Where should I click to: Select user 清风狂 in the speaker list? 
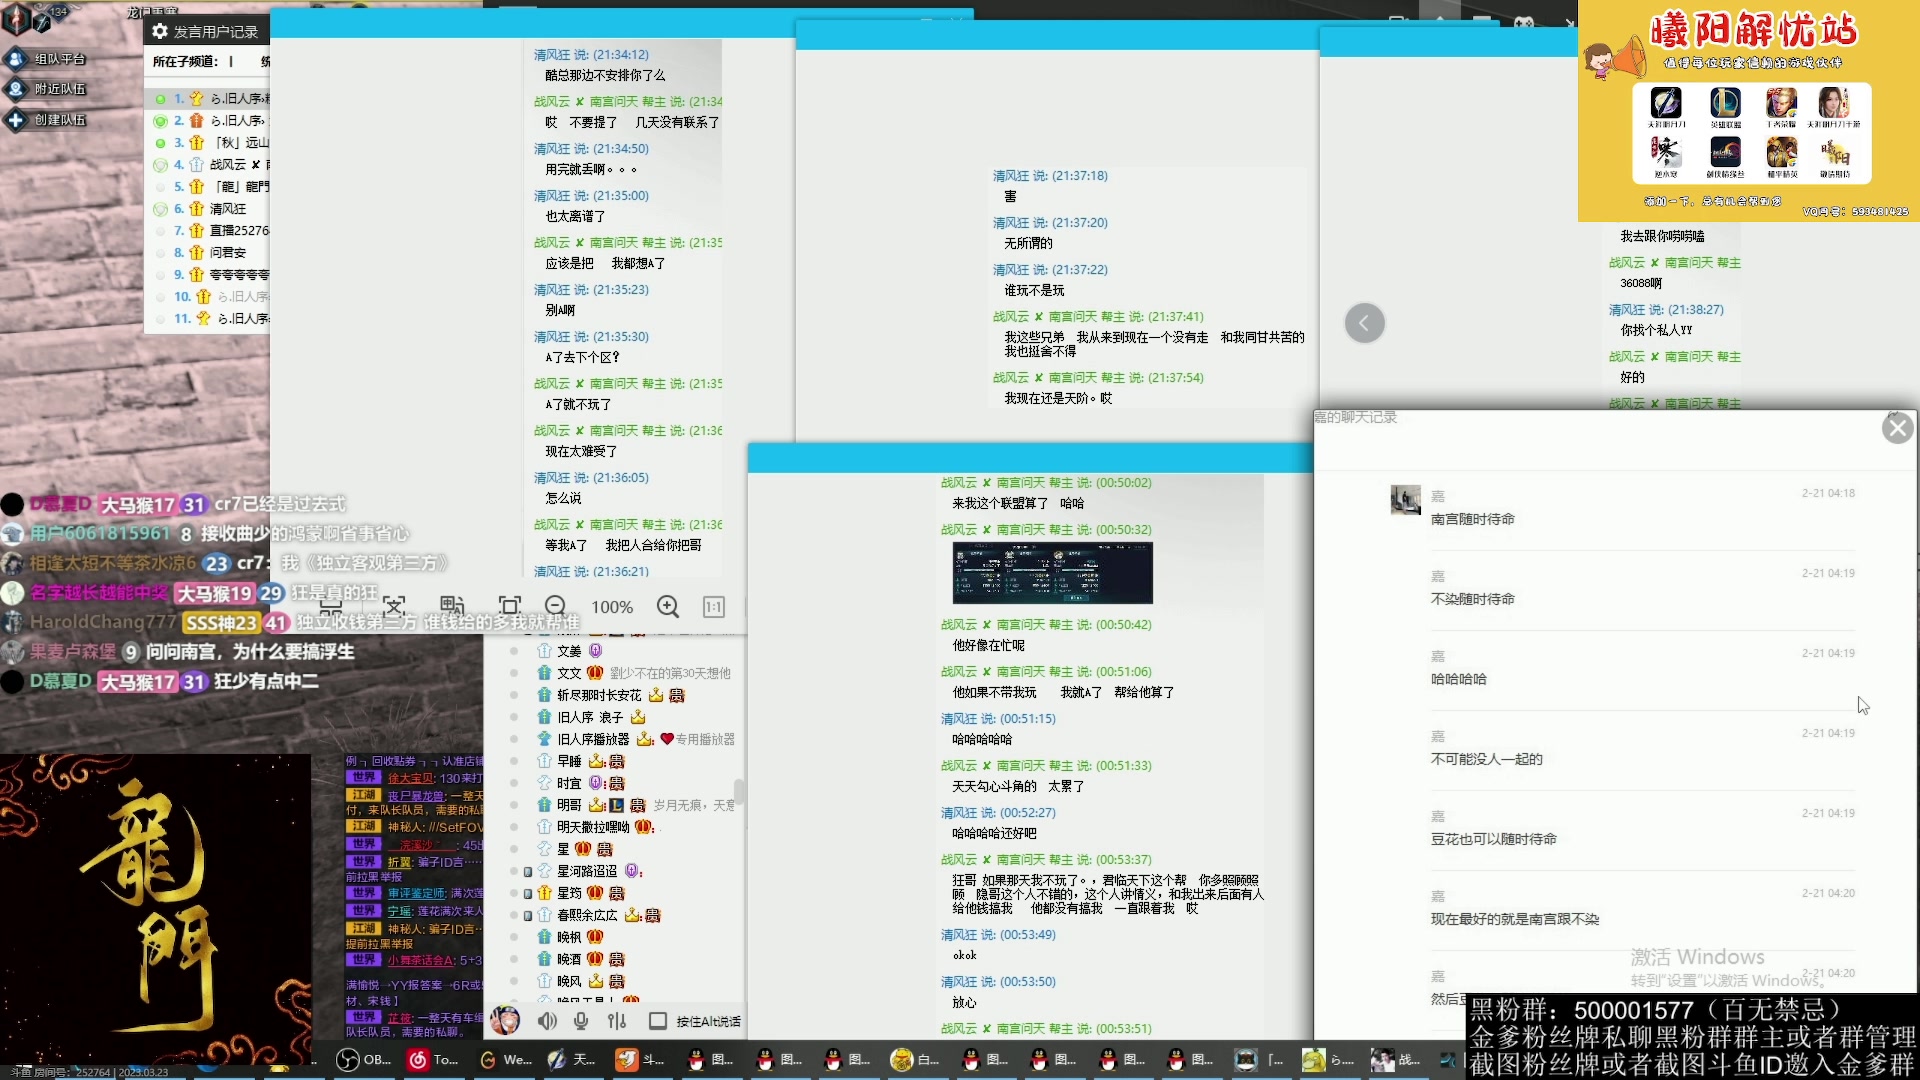[x=228, y=209]
